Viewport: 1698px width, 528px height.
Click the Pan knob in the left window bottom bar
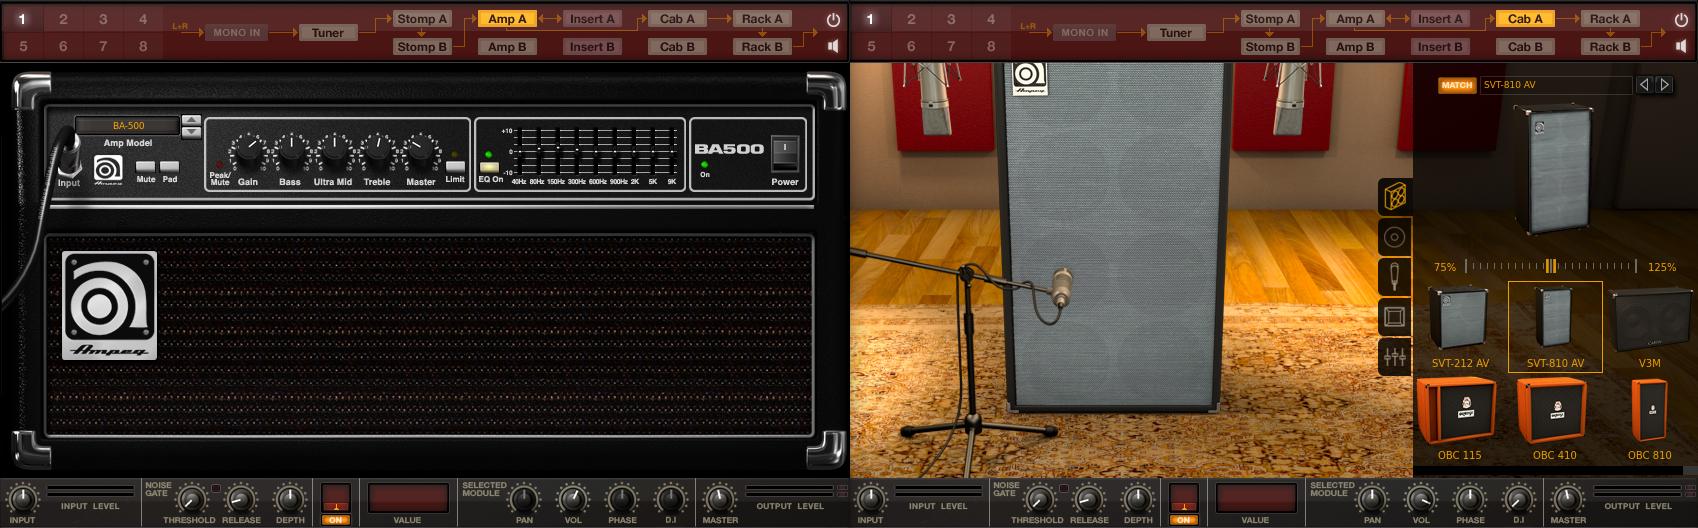[524, 498]
